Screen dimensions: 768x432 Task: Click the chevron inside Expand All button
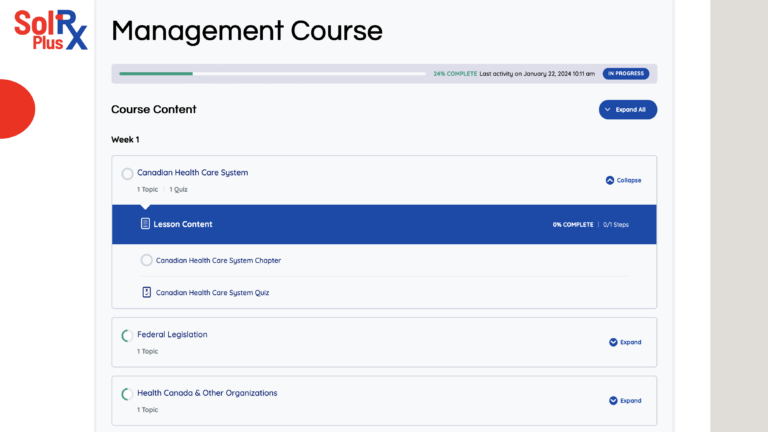coord(607,110)
